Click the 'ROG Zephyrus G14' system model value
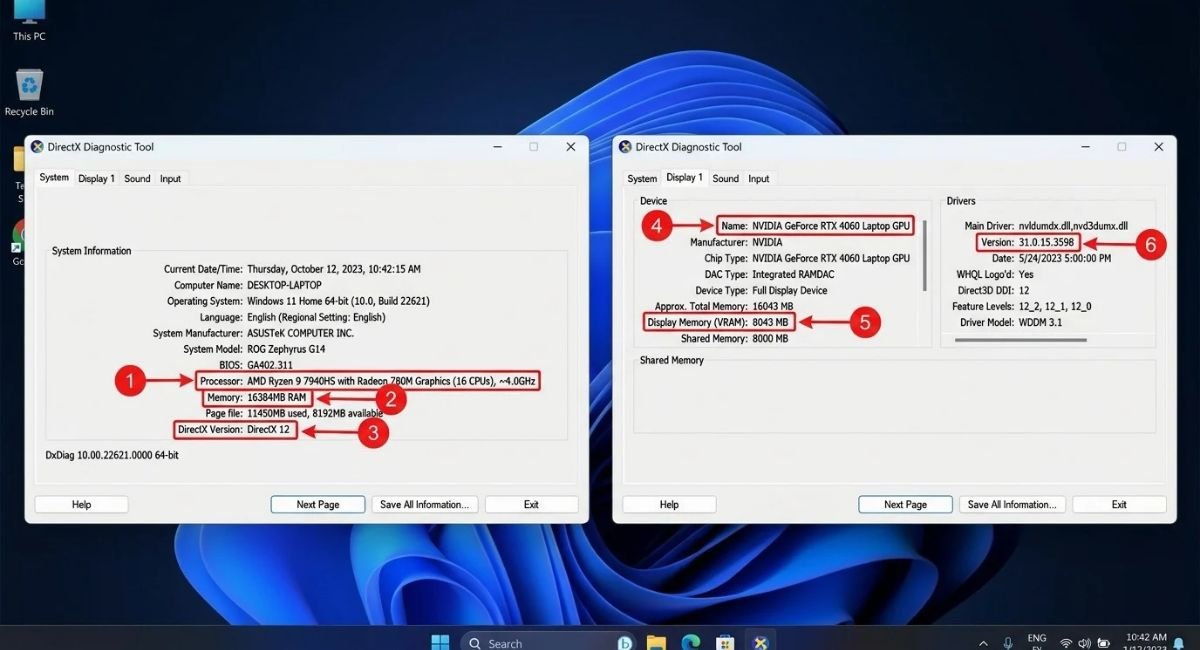 click(x=286, y=349)
